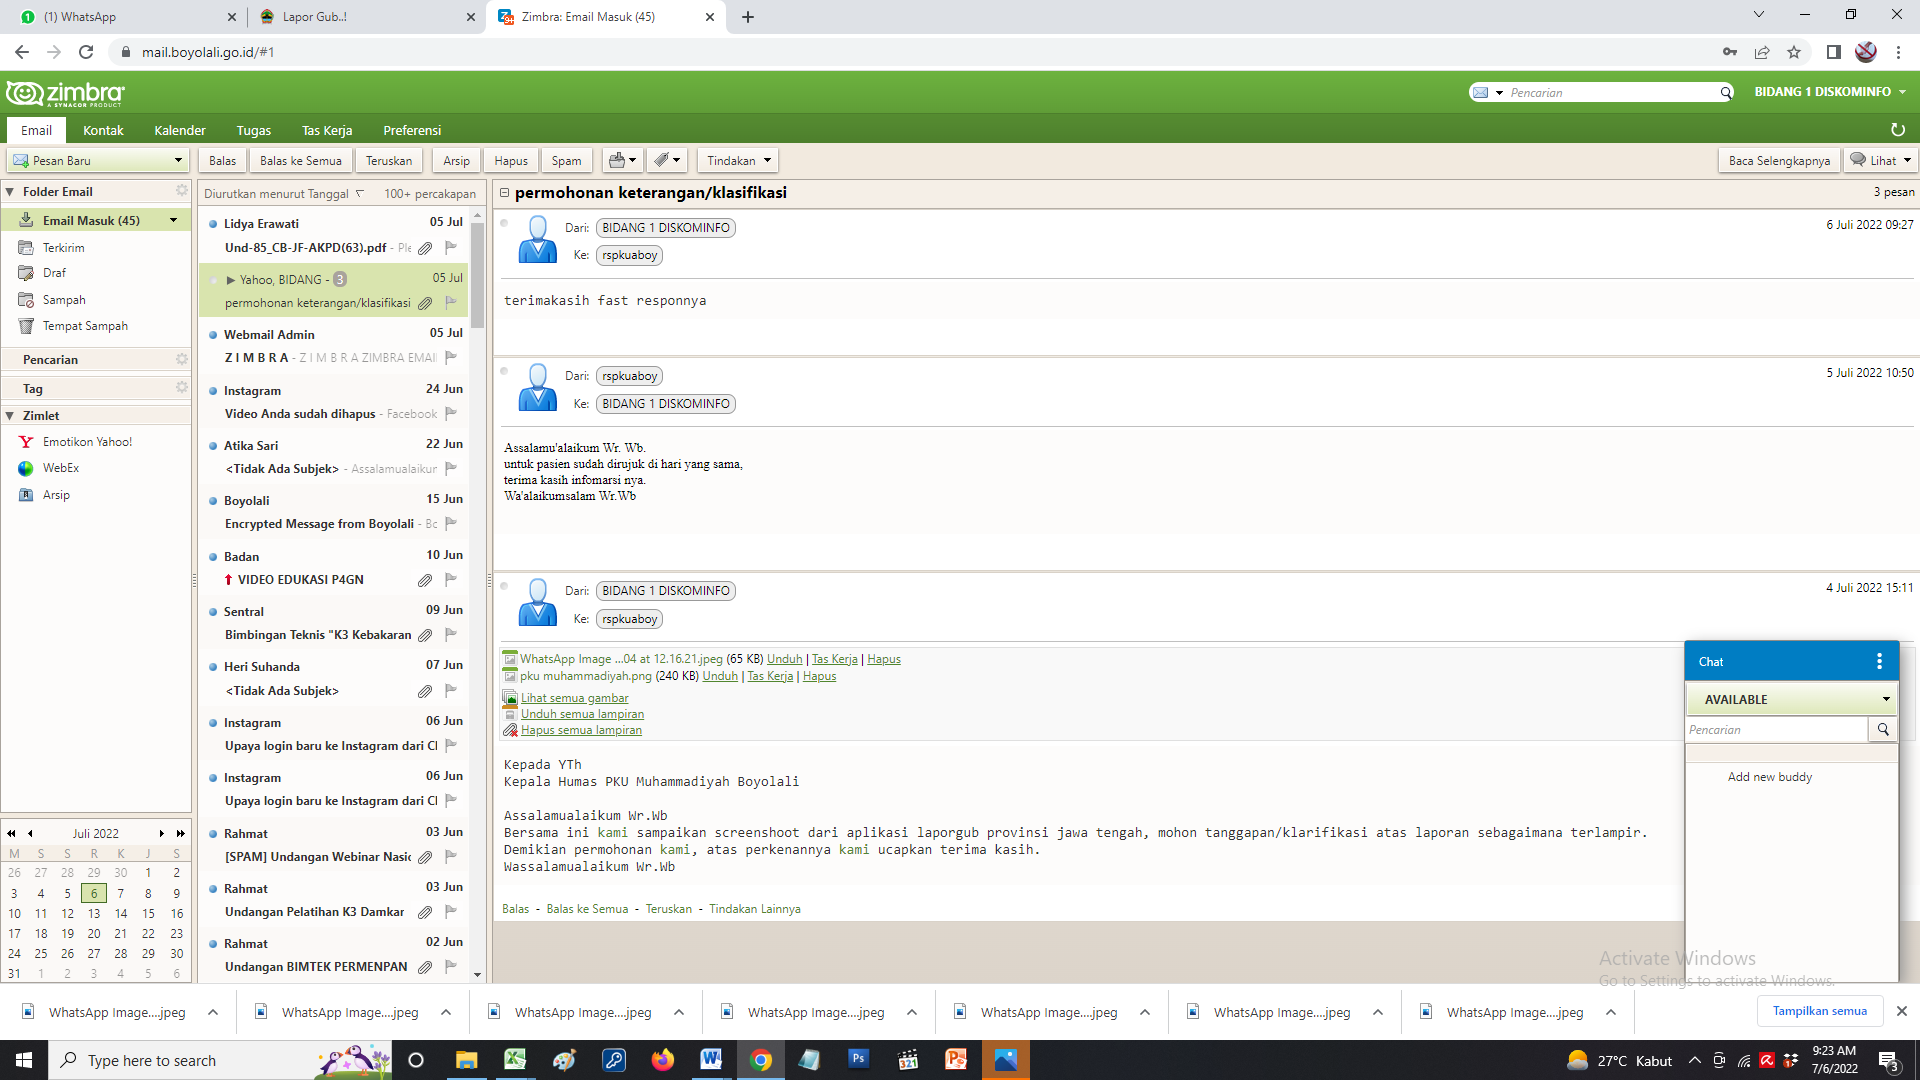The width and height of the screenshot is (1920, 1080).
Task: Click Unduh semua lampiran link
Action: 582,714
